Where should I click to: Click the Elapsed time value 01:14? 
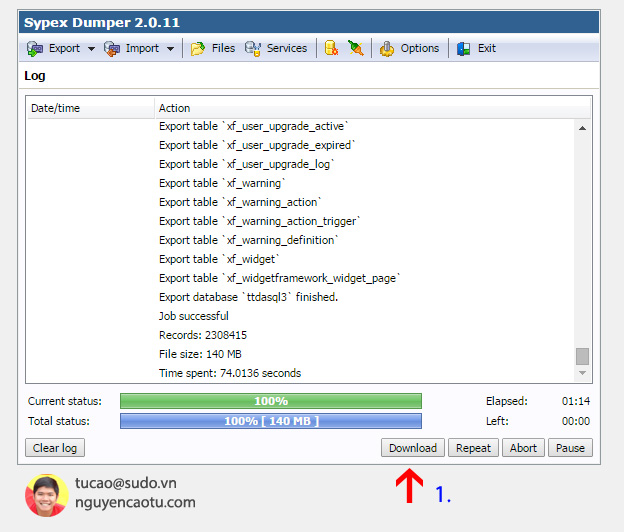[575, 401]
